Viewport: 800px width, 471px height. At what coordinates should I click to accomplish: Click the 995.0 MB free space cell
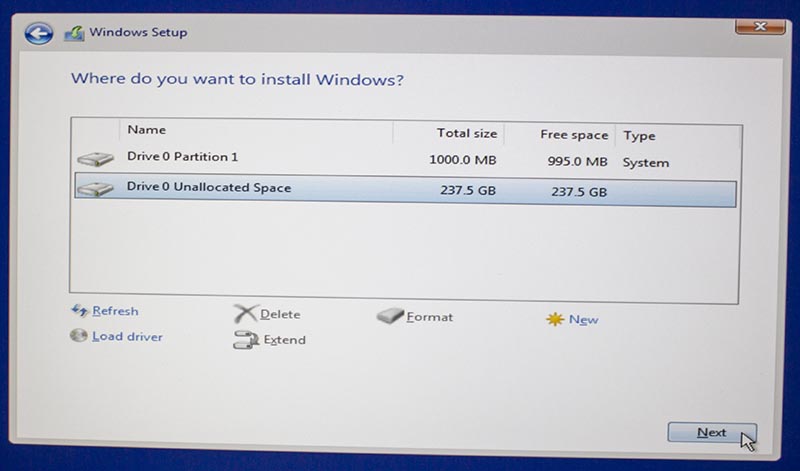578,162
